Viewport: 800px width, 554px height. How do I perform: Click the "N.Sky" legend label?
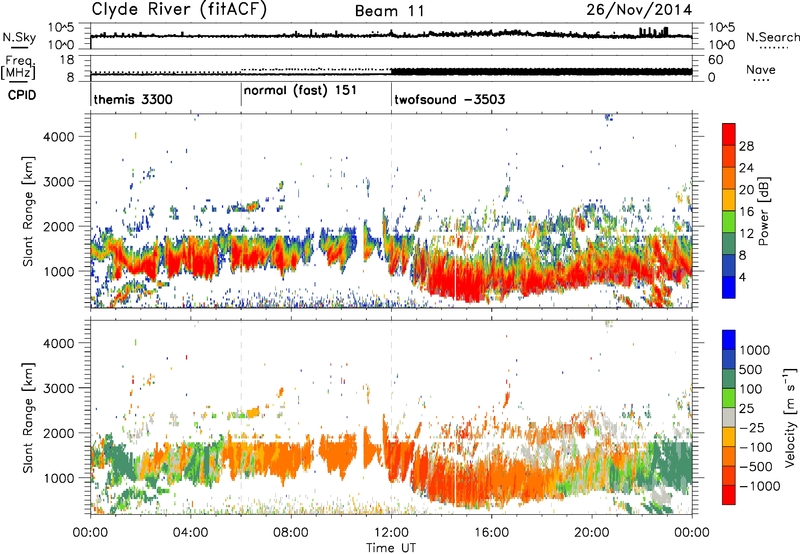click(x=19, y=37)
